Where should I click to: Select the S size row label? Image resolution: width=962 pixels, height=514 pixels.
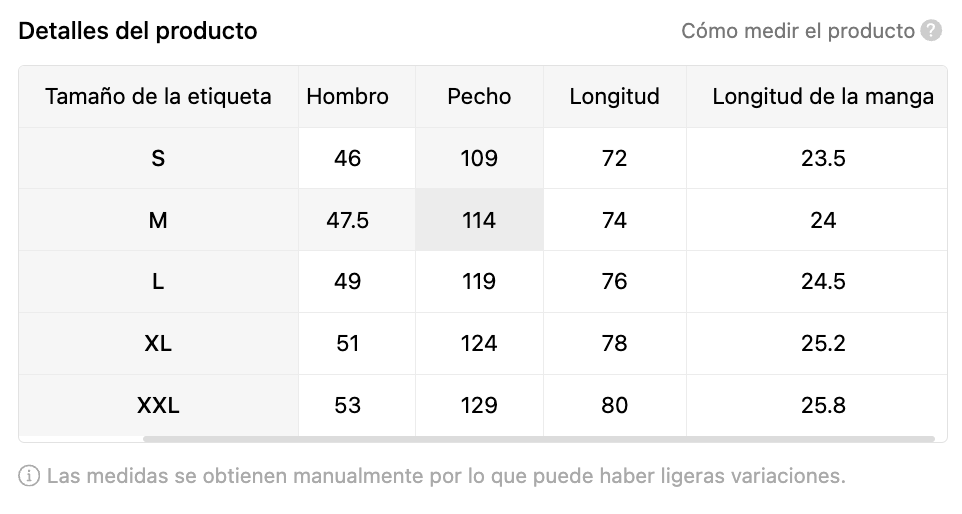(158, 158)
